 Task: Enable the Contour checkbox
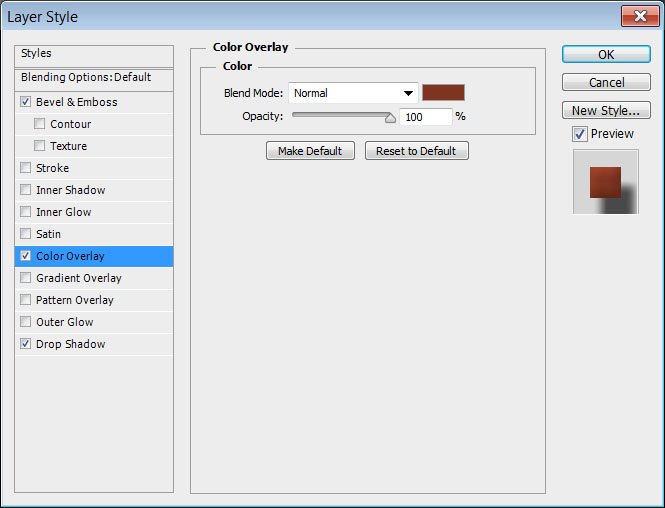click(39, 124)
